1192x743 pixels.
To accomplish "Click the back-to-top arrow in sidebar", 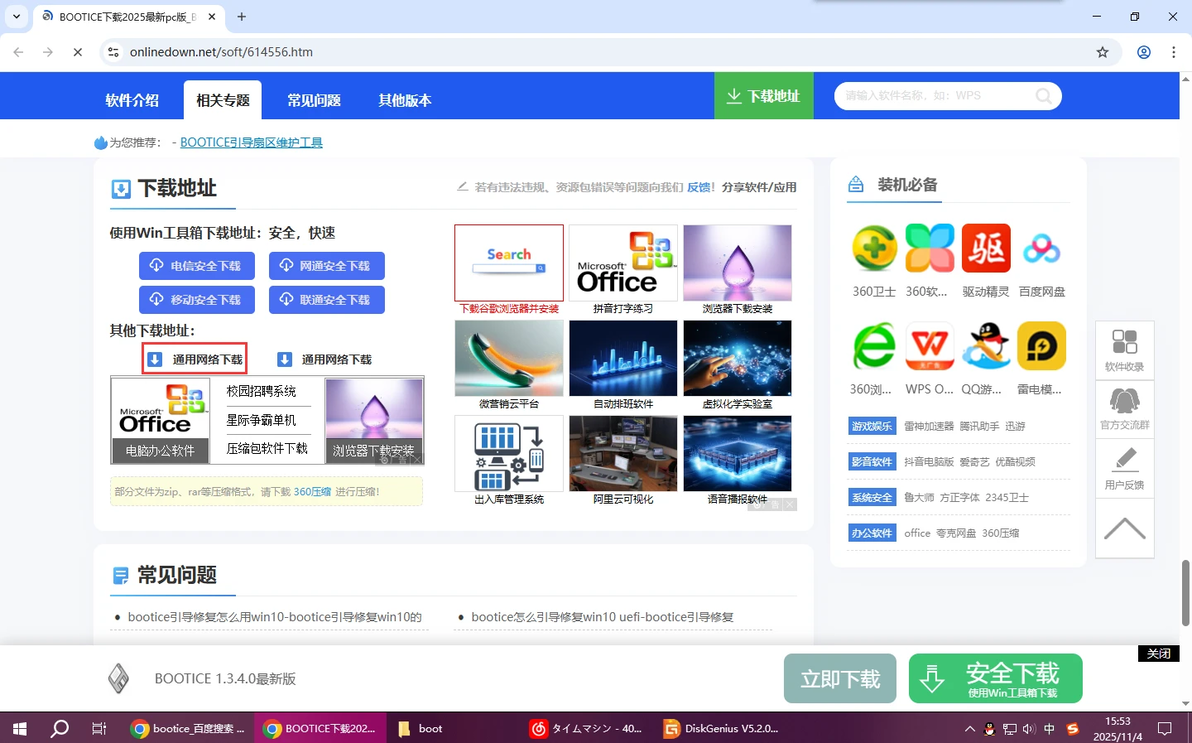I will pos(1124,528).
